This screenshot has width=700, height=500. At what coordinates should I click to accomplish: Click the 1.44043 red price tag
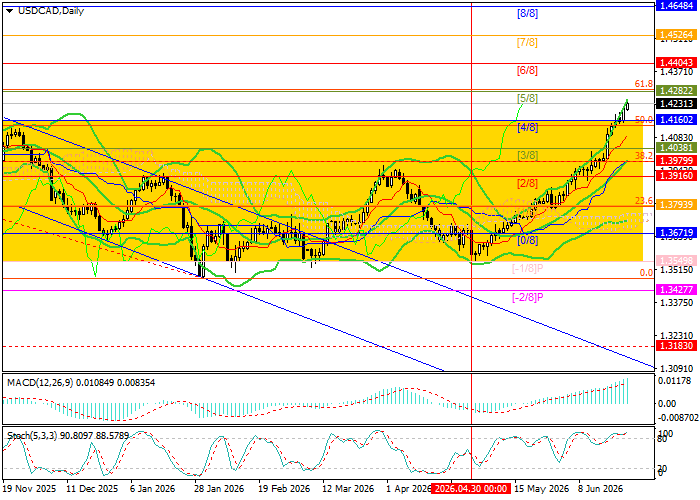(x=676, y=62)
